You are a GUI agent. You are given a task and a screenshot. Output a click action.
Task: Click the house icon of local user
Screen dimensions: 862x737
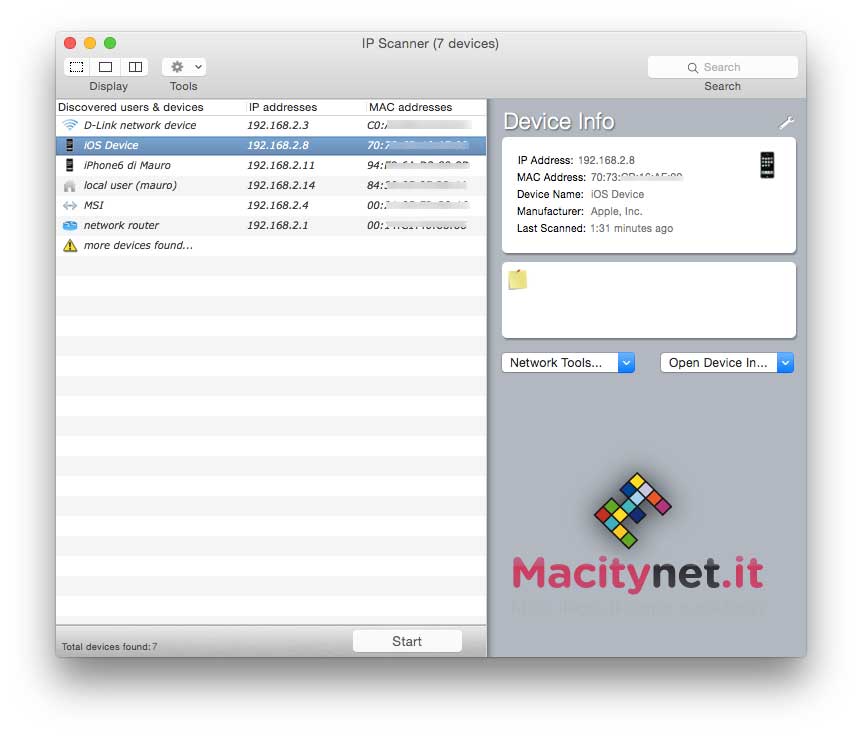coord(69,186)
